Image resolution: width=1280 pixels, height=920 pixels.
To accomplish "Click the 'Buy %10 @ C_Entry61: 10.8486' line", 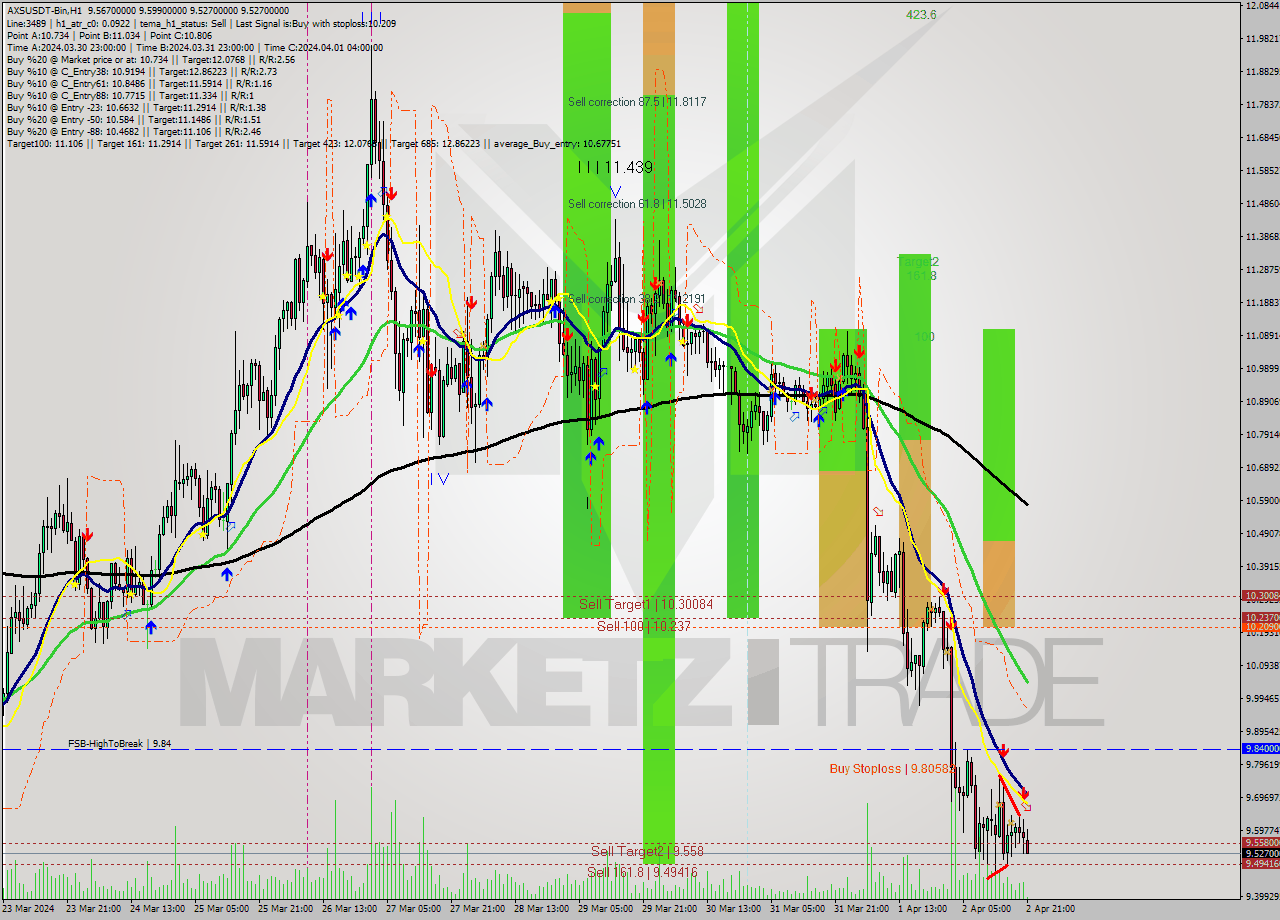I will (x=139, y=83).
